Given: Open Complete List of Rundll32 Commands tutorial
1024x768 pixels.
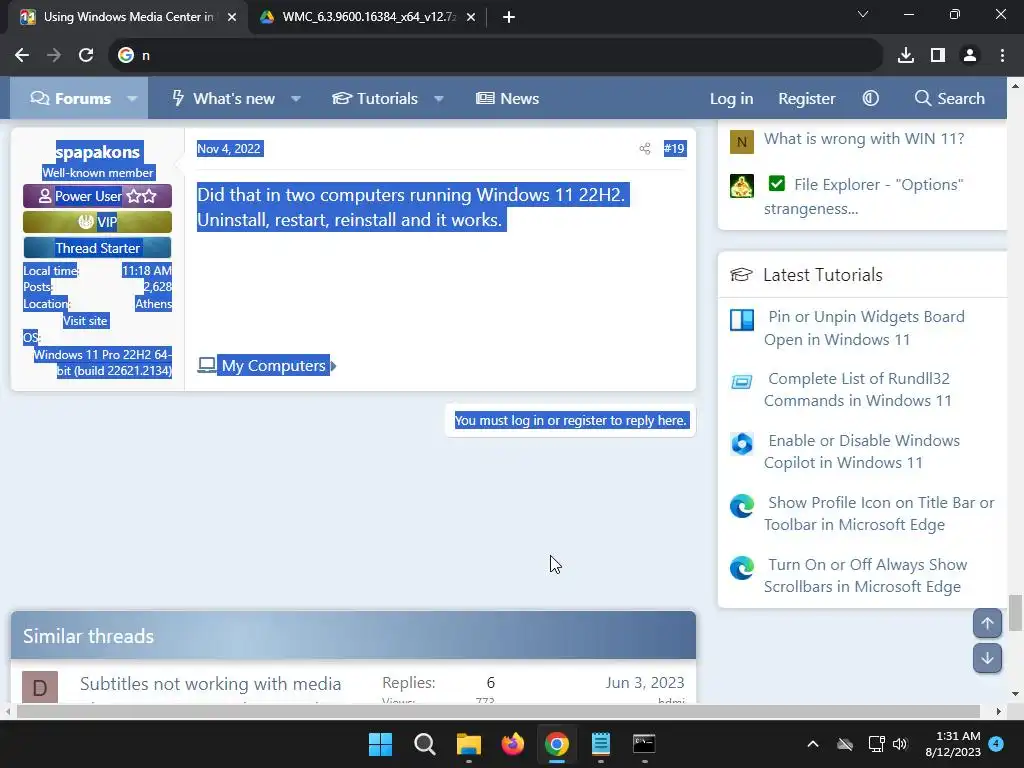Looking at the screenshot, I should [857, 390].
